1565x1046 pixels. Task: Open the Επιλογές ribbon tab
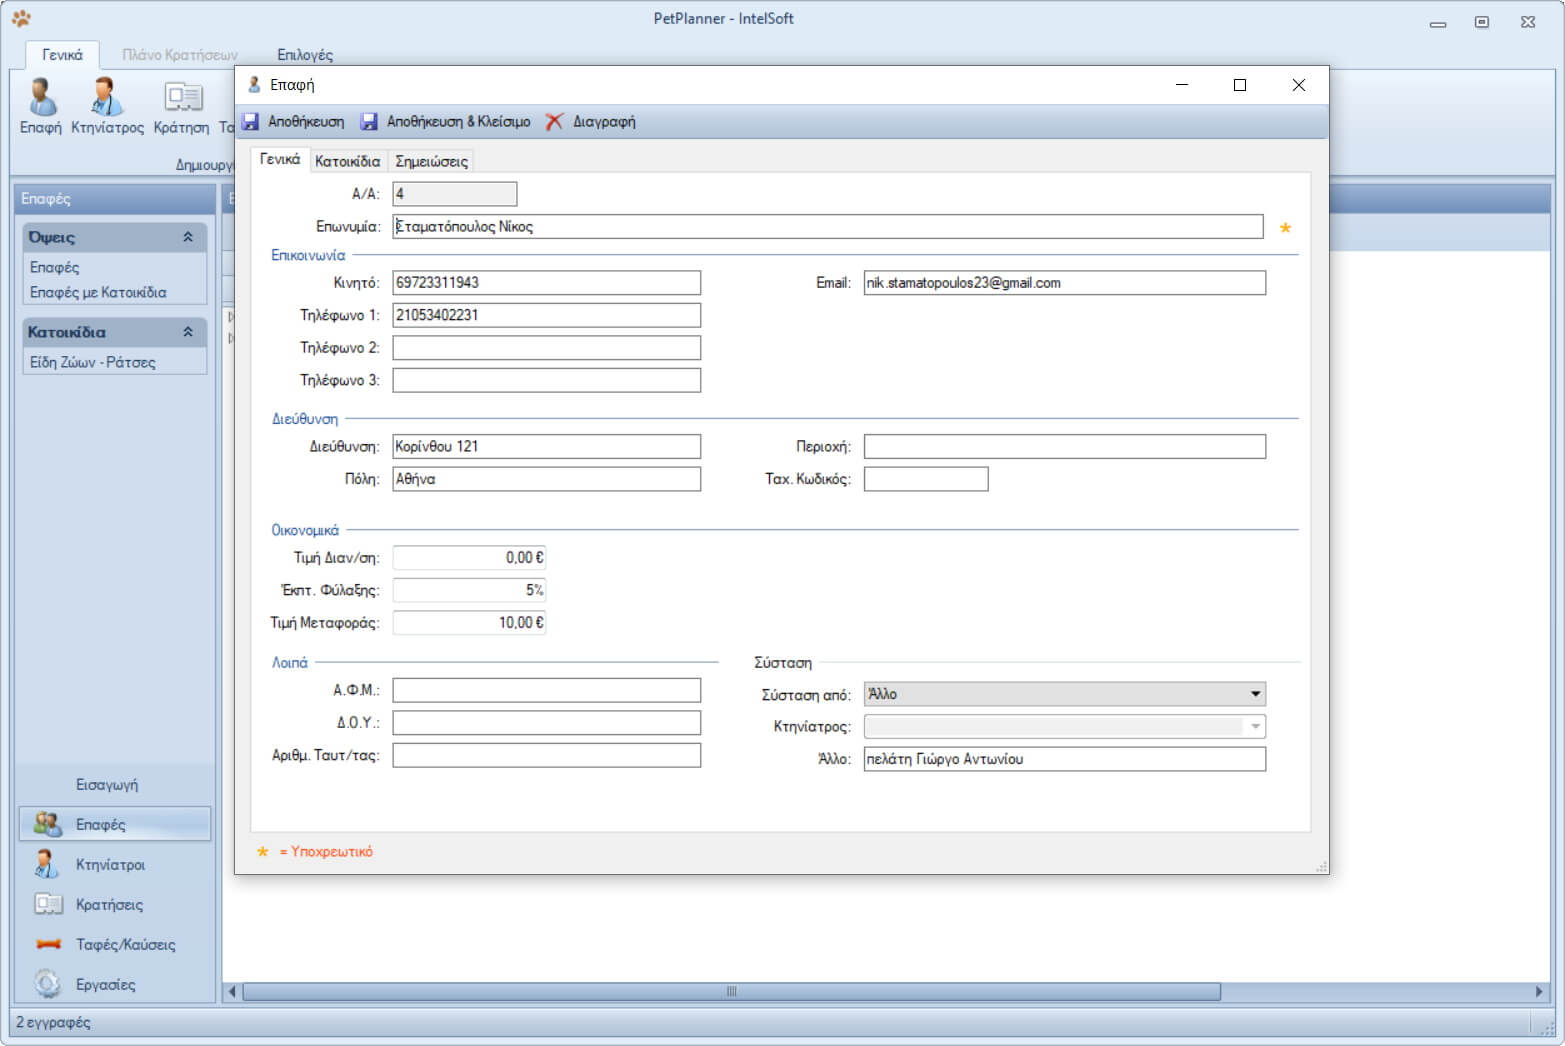tap(305, 55)
